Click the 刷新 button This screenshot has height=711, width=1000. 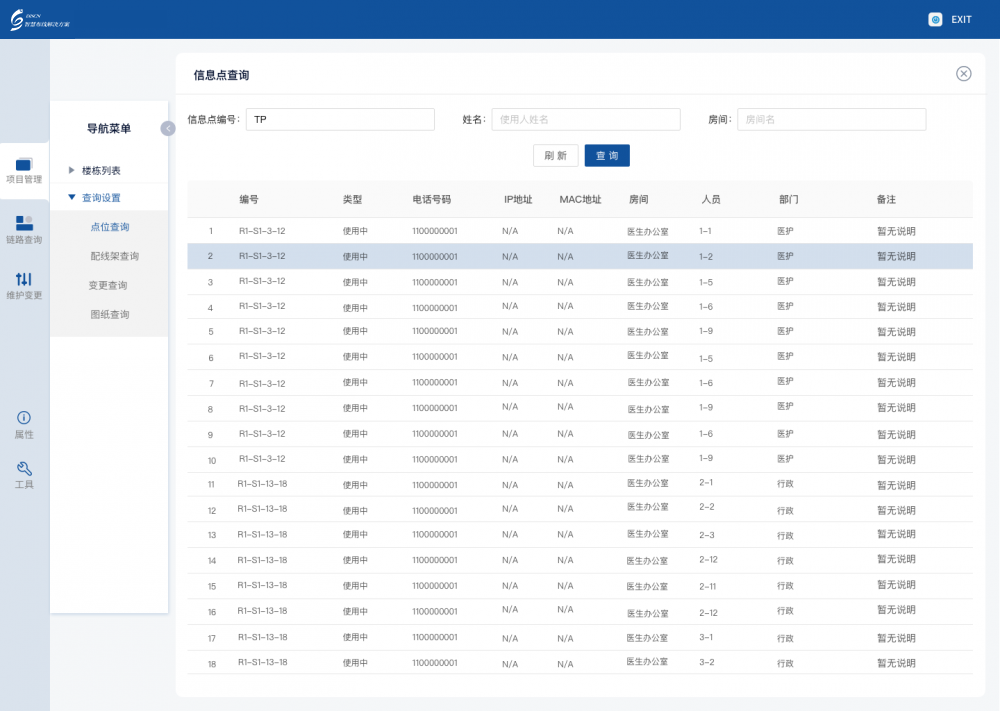(555, 156)
